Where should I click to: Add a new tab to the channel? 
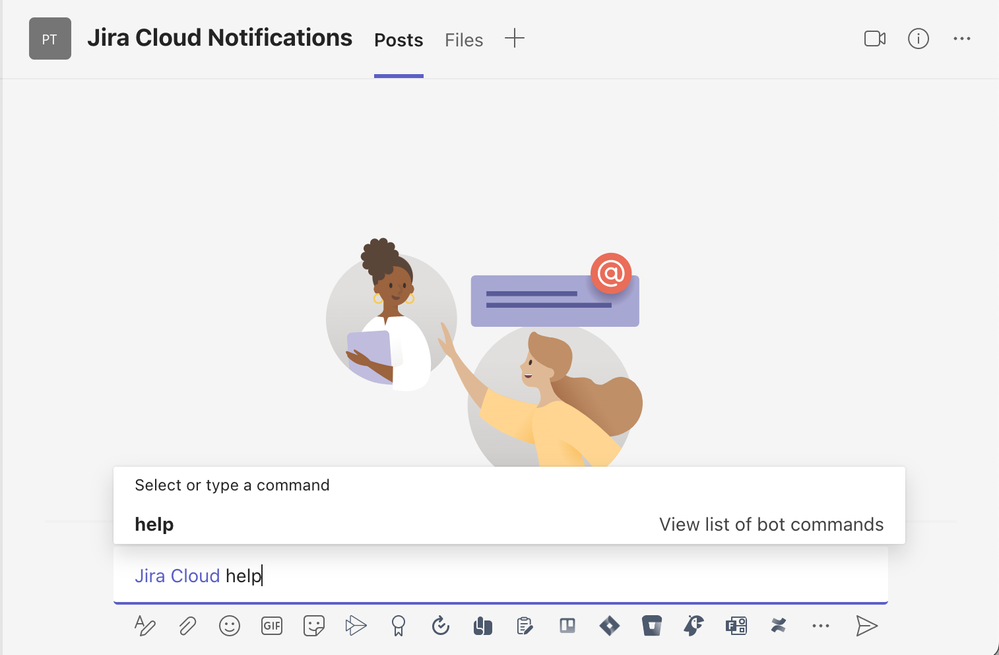pos(514,39)
